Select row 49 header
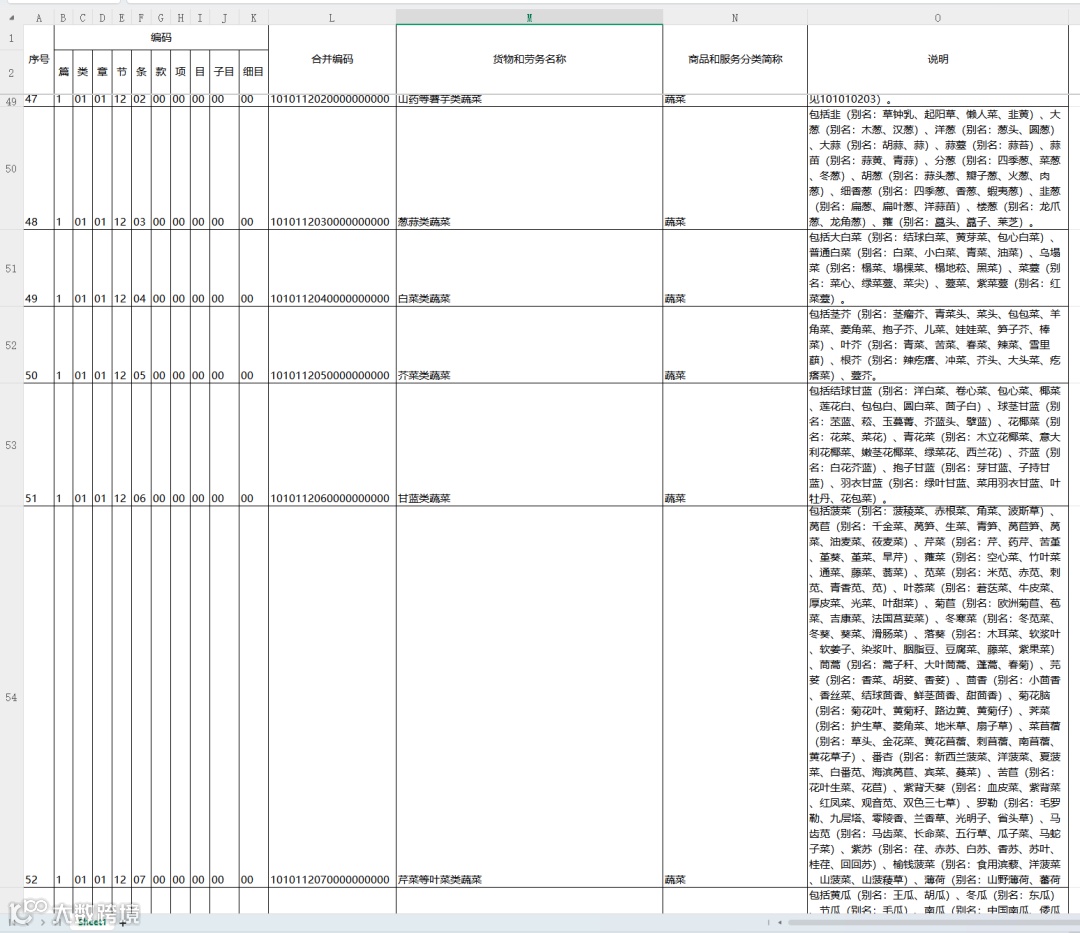This screenshot has height=933, width=1080. (11, 101)
